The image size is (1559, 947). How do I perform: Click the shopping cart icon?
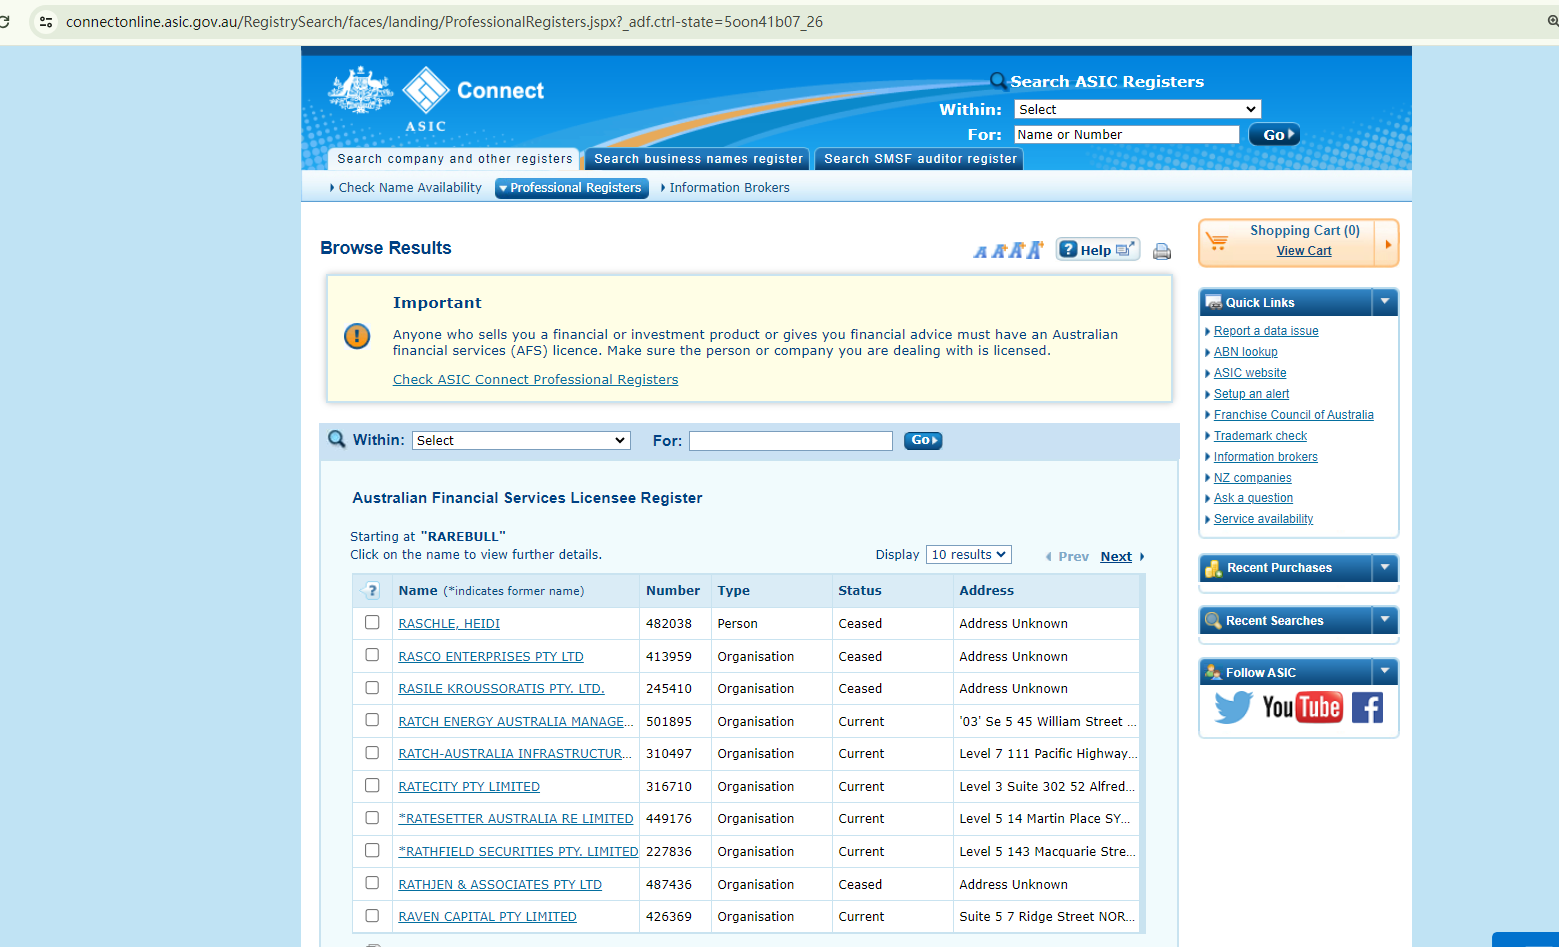coord(1217,242)
